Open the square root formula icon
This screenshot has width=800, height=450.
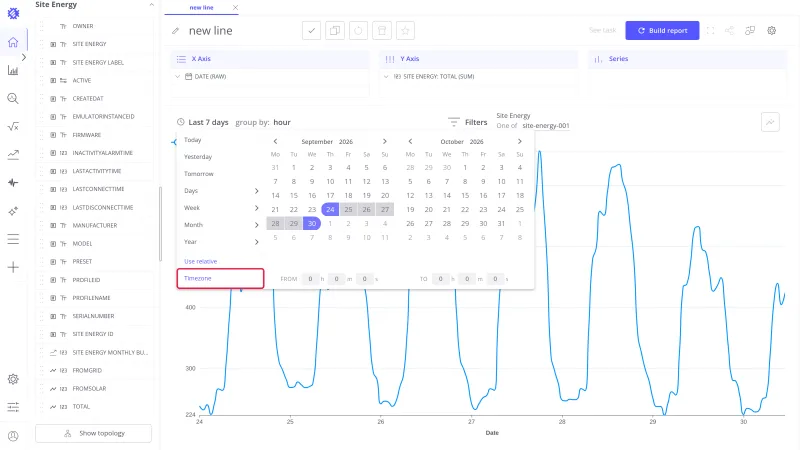13,127
